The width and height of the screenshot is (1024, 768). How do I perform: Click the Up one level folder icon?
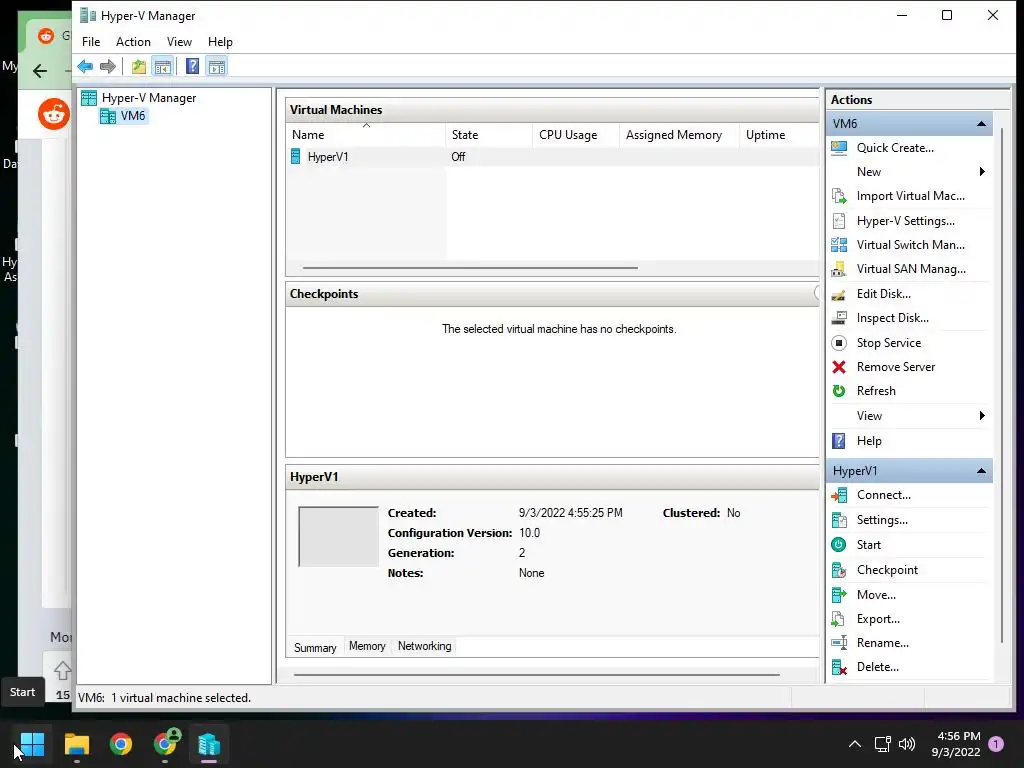138,66
